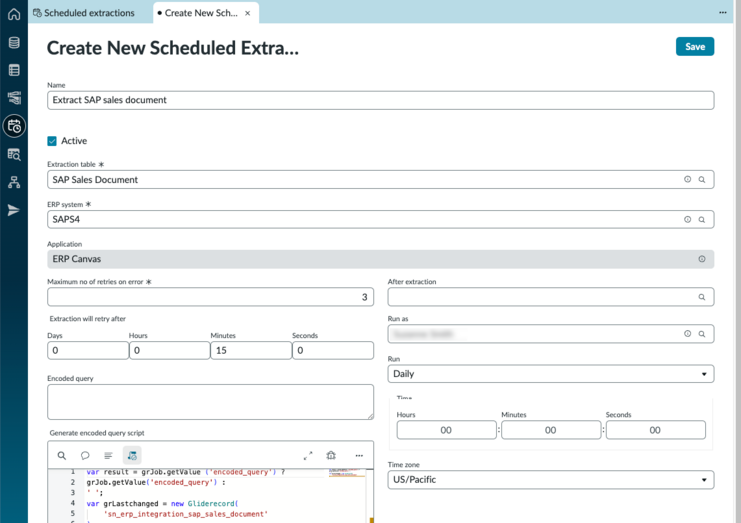Viewport: 741px width, 523px height.
Task: Click the script editor comment icon
Action: point(85,455)
